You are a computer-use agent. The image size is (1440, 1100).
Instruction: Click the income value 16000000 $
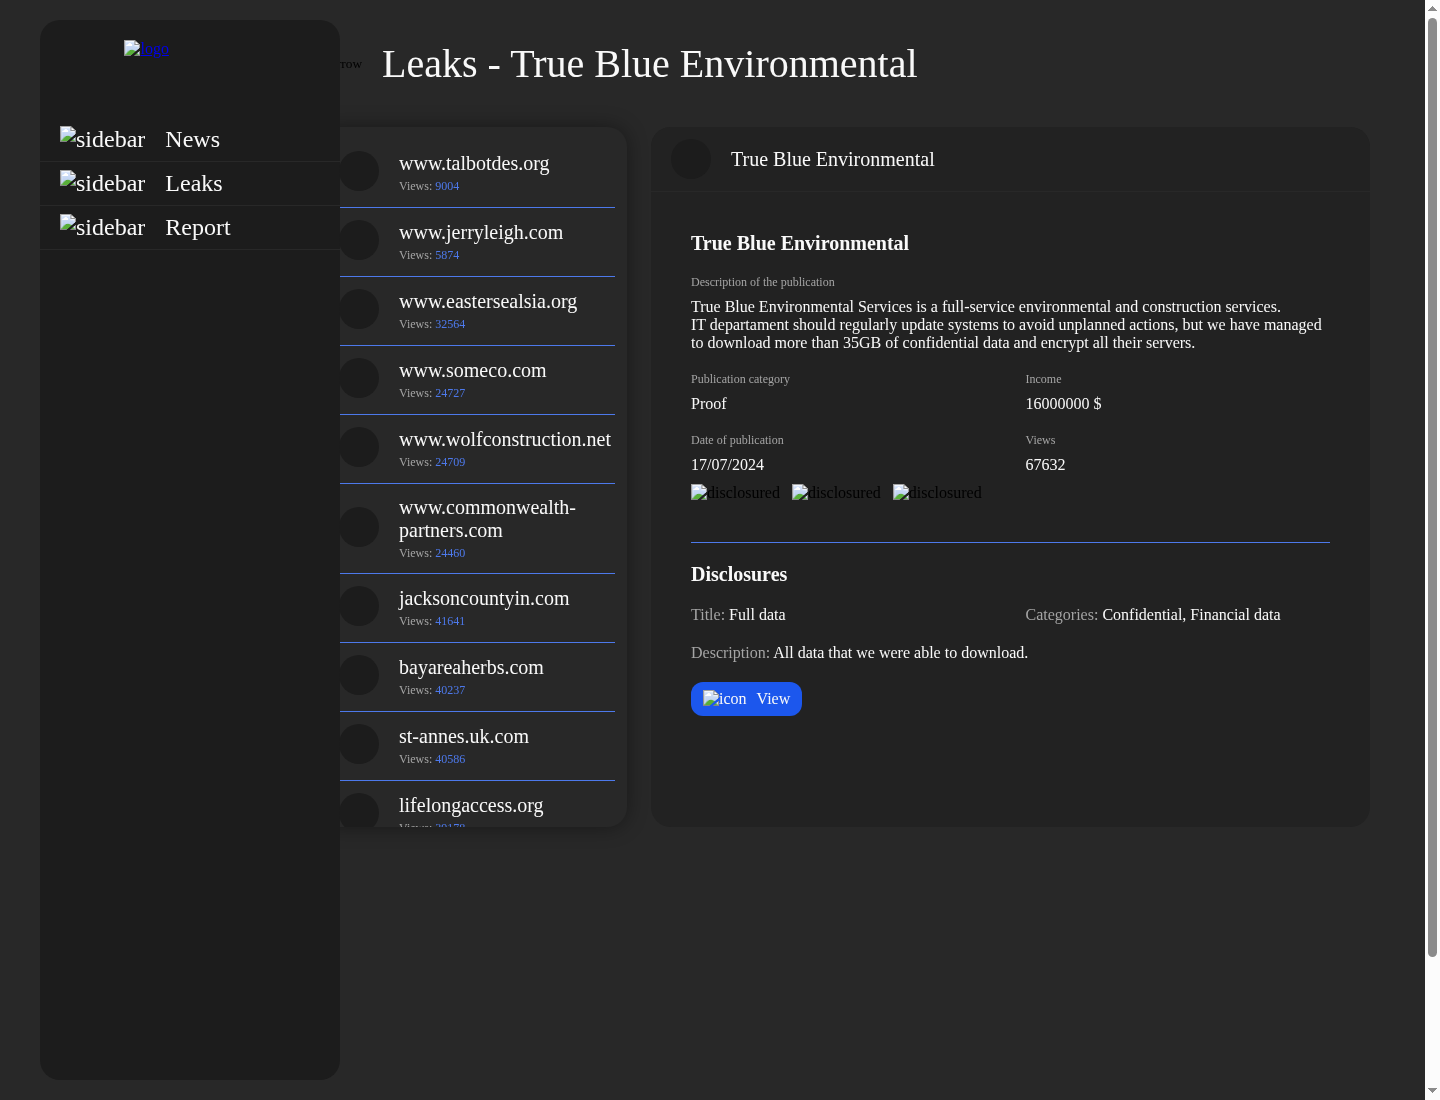coord(1063,404)
